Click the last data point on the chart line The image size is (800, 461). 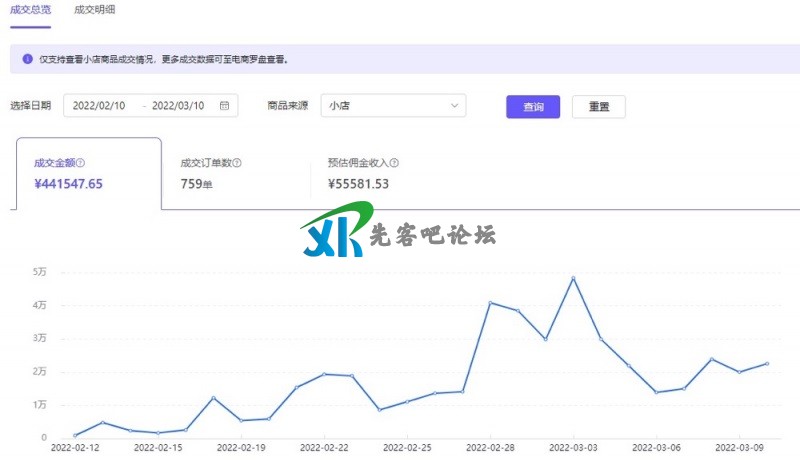tap(767, 364)
